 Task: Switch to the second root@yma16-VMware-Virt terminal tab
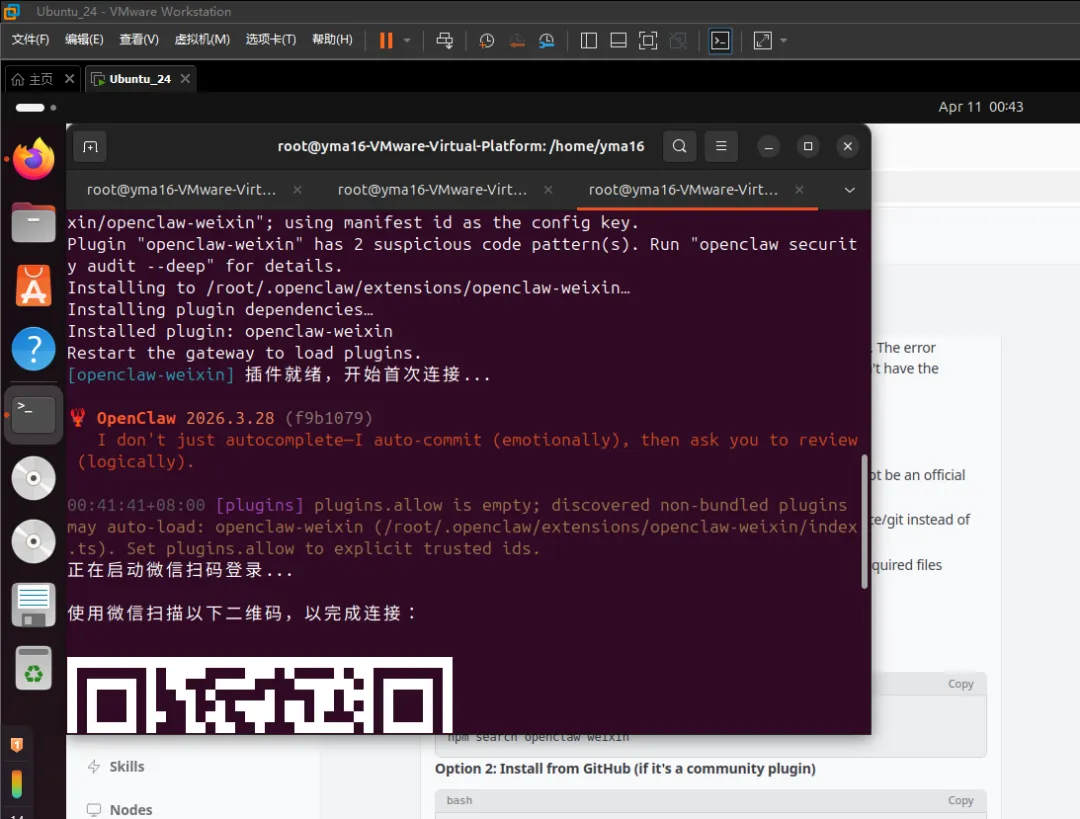point(432,190)
